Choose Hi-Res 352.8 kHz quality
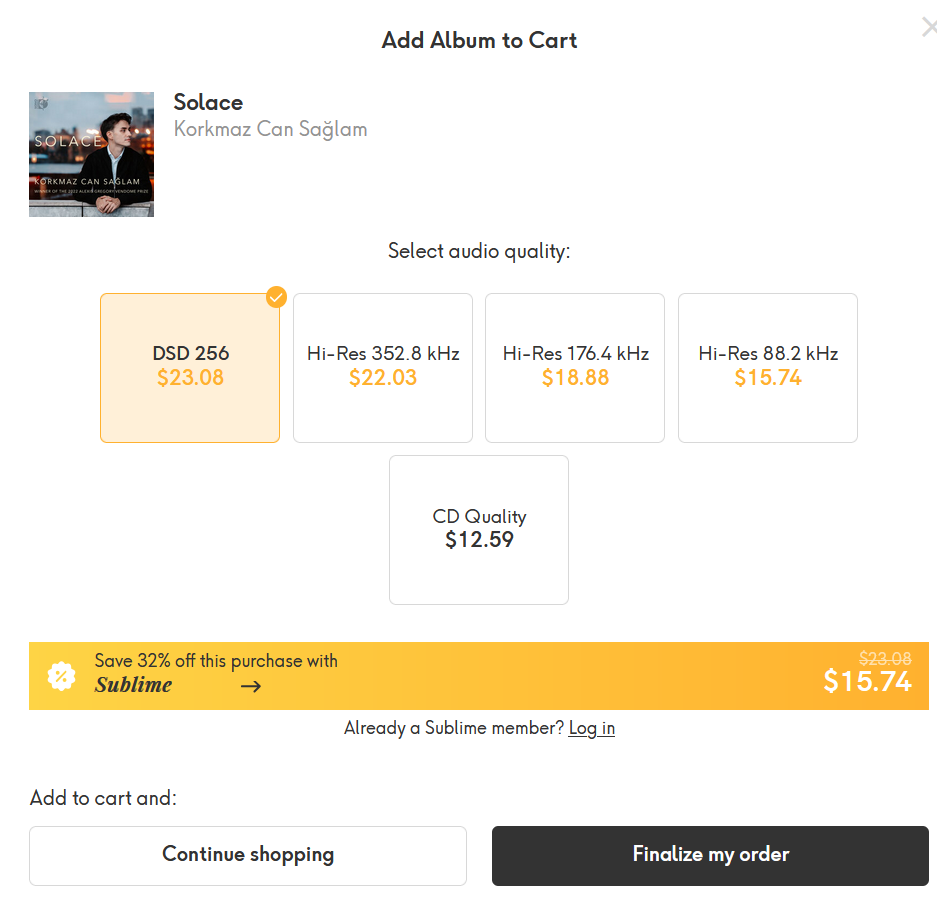The height and width of the screenshot is (903, 937). 383,367
